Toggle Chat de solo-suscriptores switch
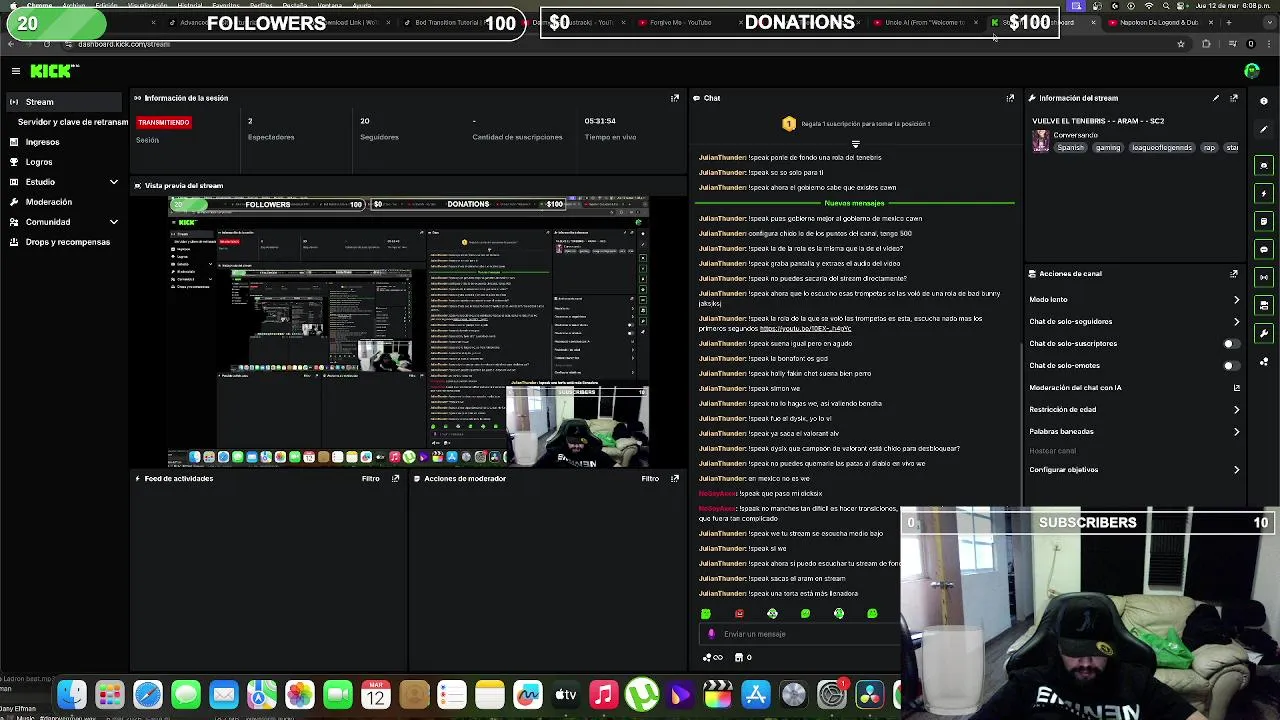The width and height of the screenshot is (1280, 720). 1232,344
